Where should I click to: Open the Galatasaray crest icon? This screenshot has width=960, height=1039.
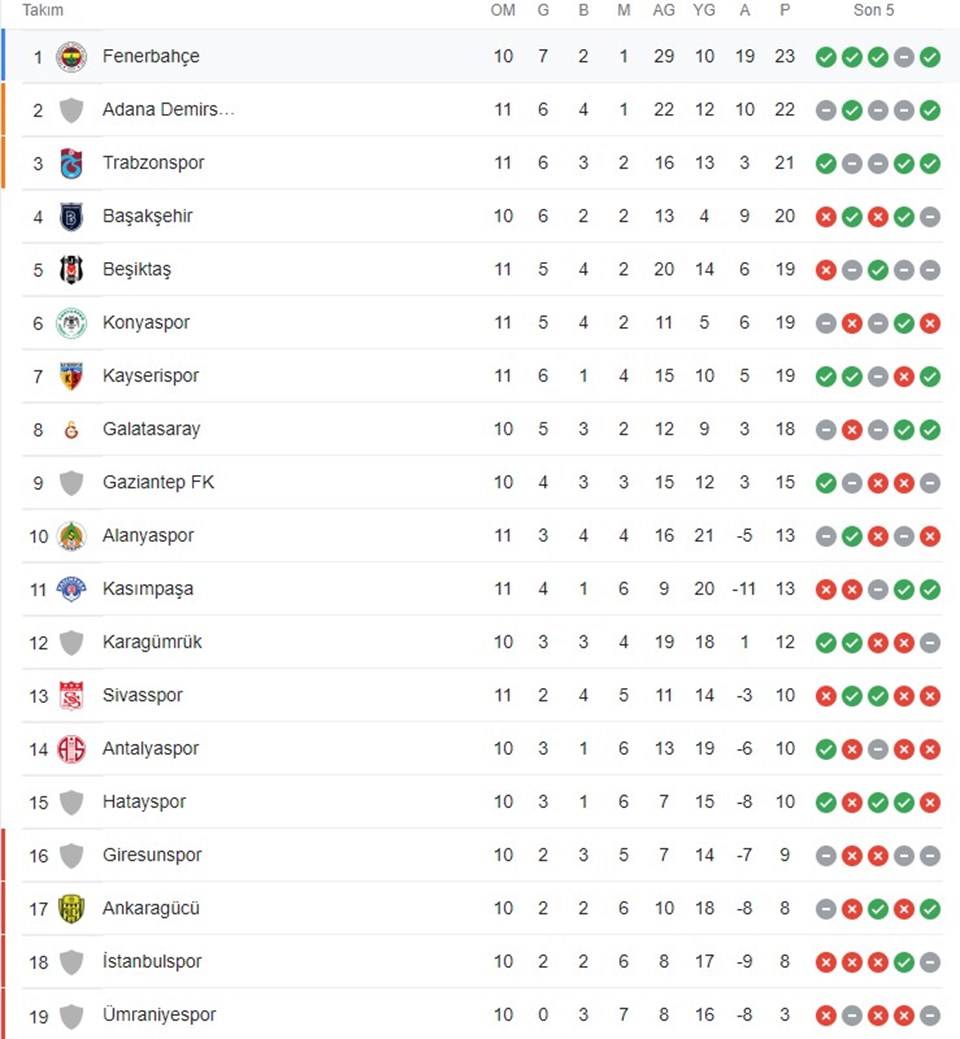[x=71, y=430]
